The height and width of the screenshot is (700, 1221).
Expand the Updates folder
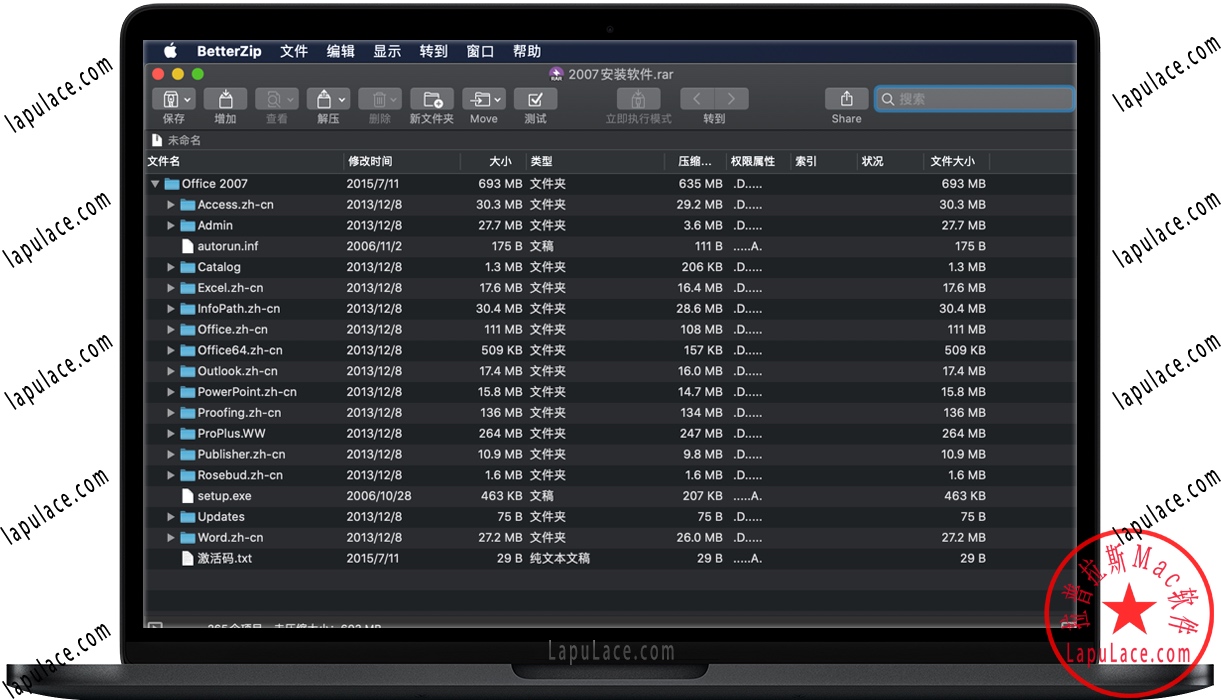pyautogui.click(x=171, y=517)
